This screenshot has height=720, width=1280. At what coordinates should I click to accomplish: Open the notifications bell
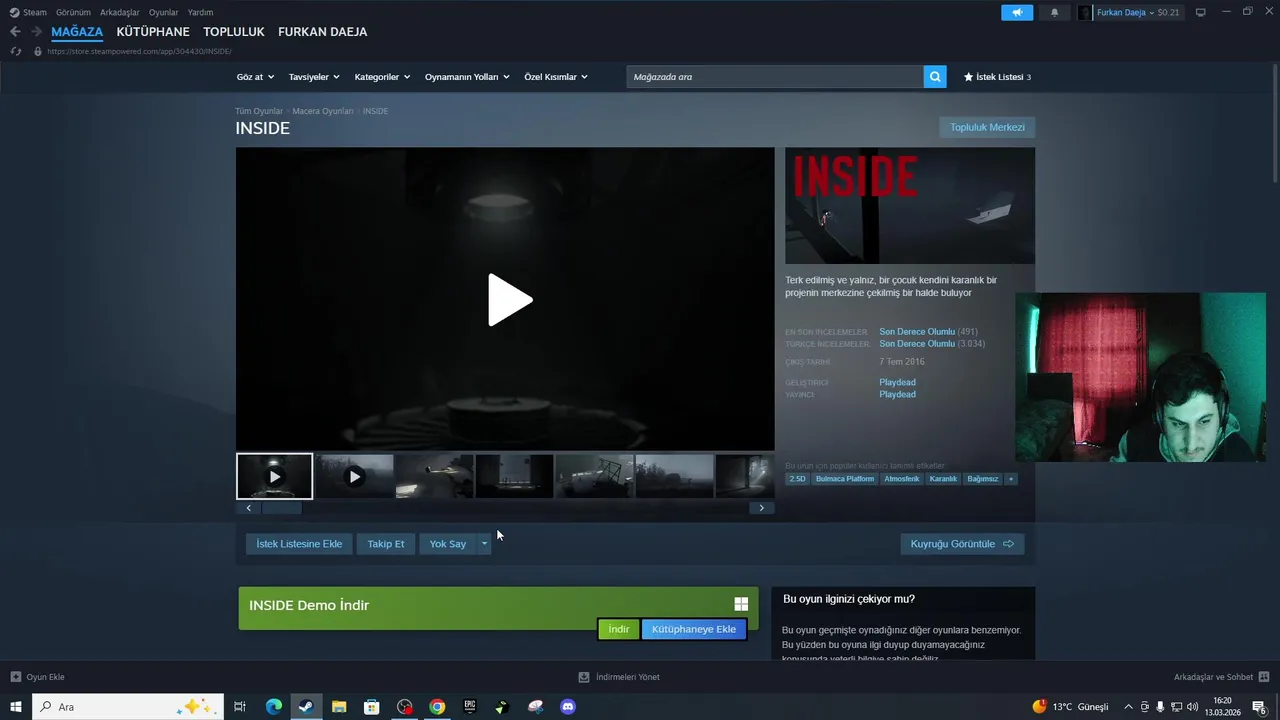1054,12
